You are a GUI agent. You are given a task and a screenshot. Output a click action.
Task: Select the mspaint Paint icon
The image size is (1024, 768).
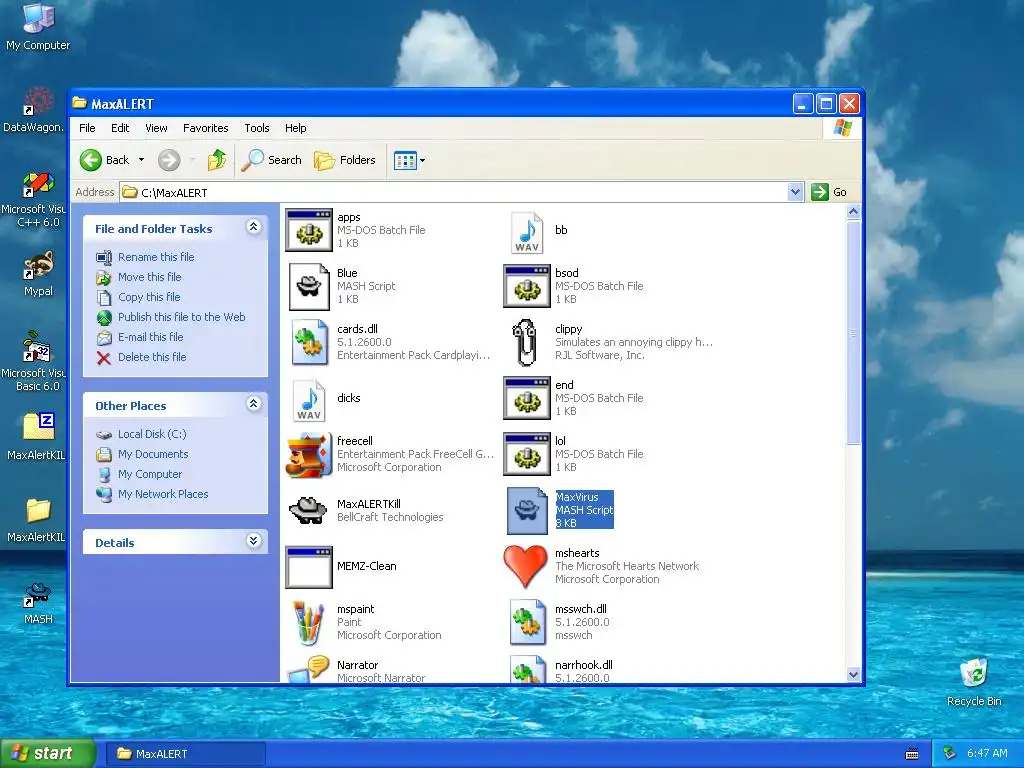(x=309, y=623)
